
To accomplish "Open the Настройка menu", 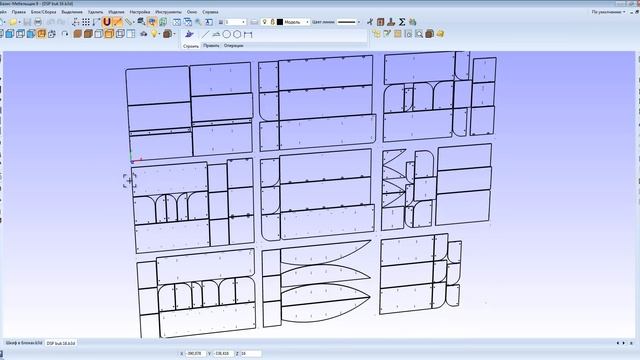I will (x=140, y=12).
